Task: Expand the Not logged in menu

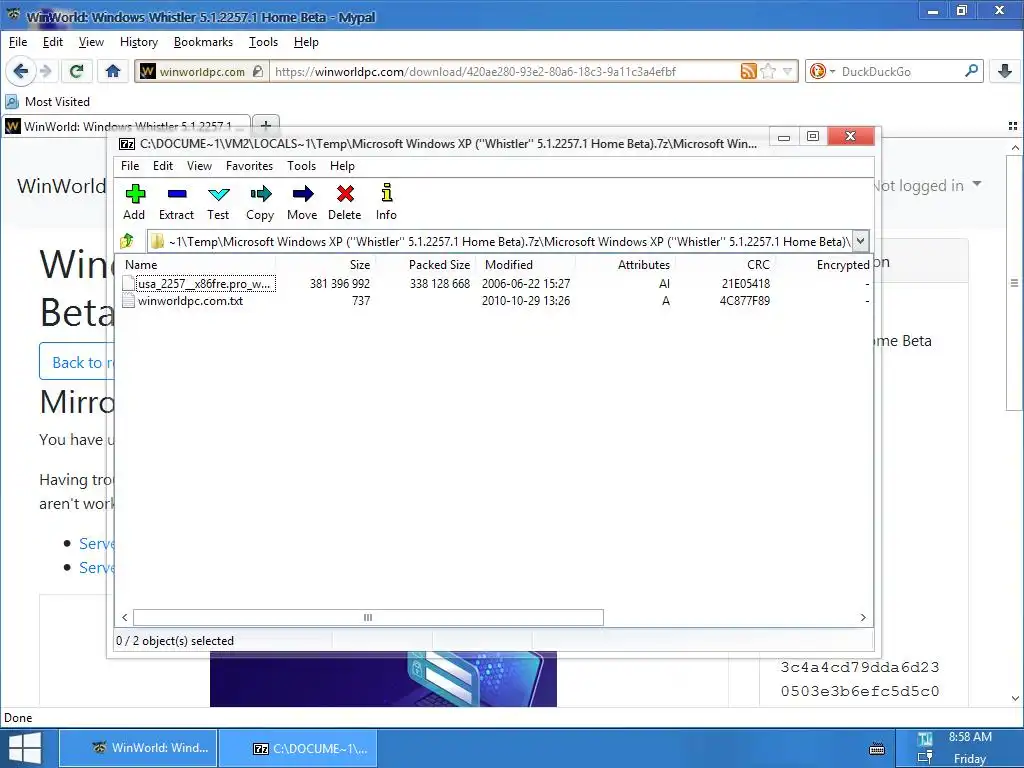Action: [926, 185]
